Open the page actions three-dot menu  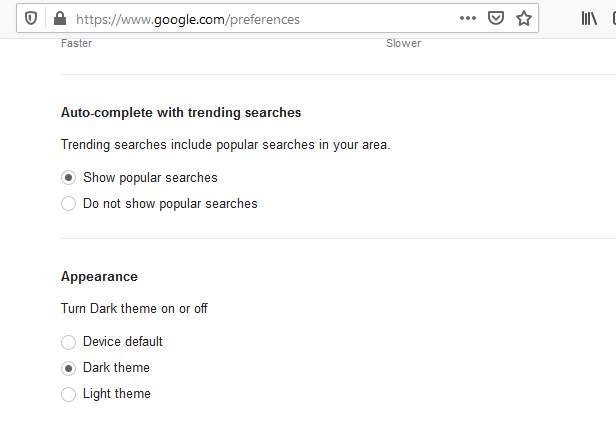[468, 18]
